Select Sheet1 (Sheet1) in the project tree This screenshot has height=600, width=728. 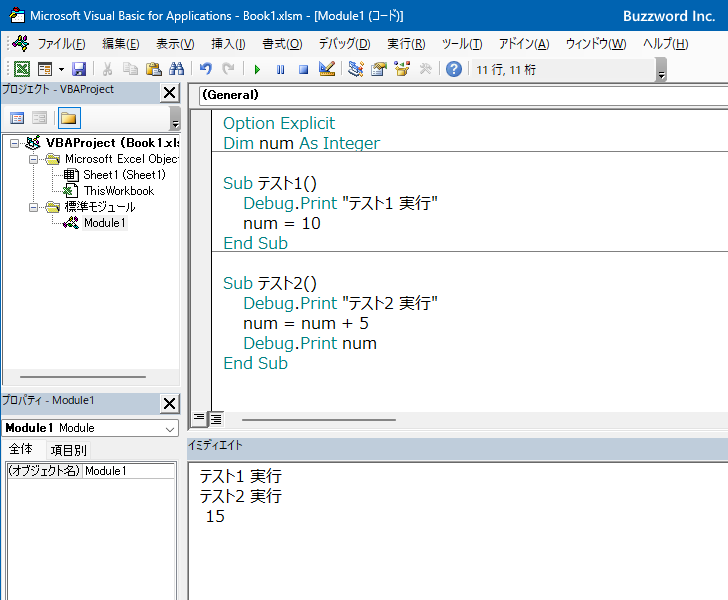click(x=124, y=175)
